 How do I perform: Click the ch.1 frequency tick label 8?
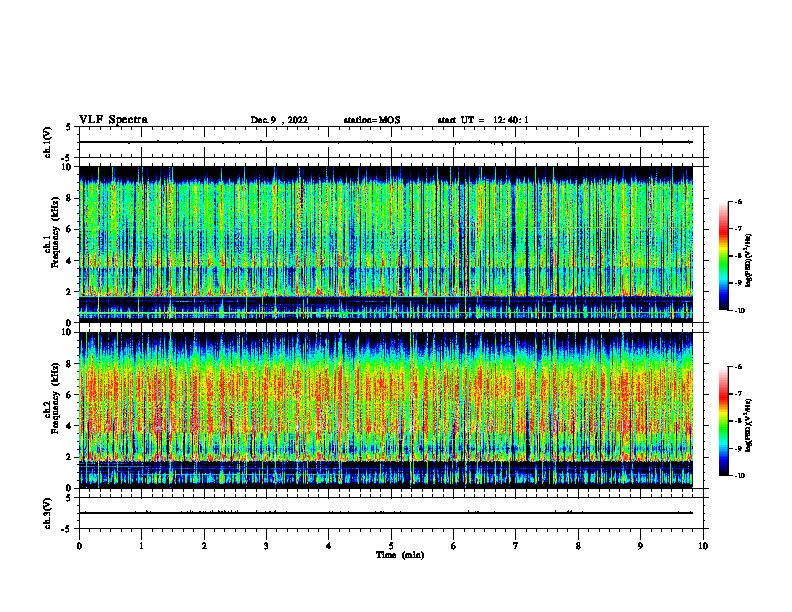70,198
